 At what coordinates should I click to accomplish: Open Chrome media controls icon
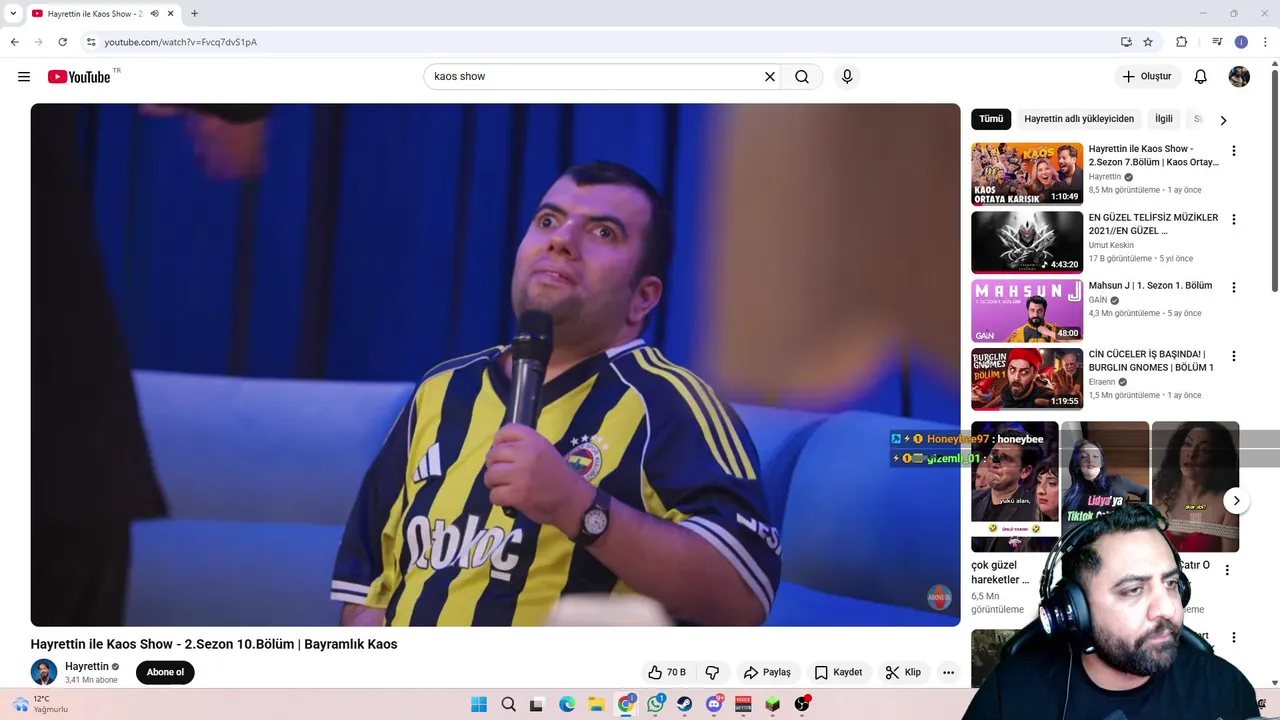(x=1217, y=42)
